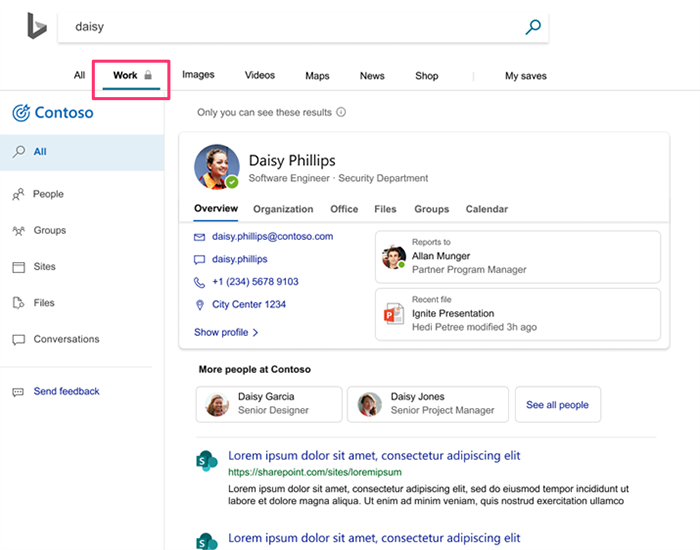Image resolution: width=700 pixels, height=550 pixels.
Task: Click the first SharePoint result icon
Action: (207, 461)
